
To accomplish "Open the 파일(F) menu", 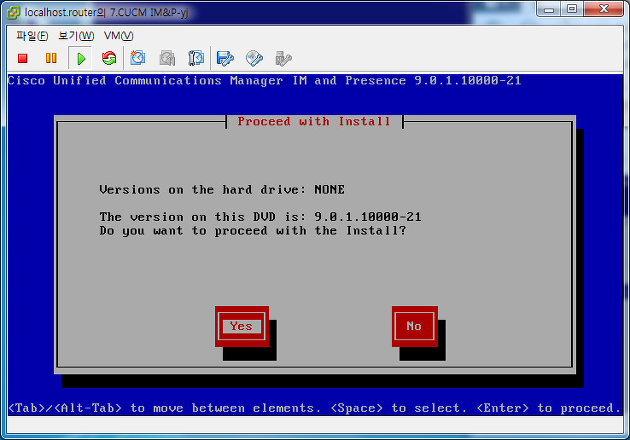I will (x=32, y=36).
